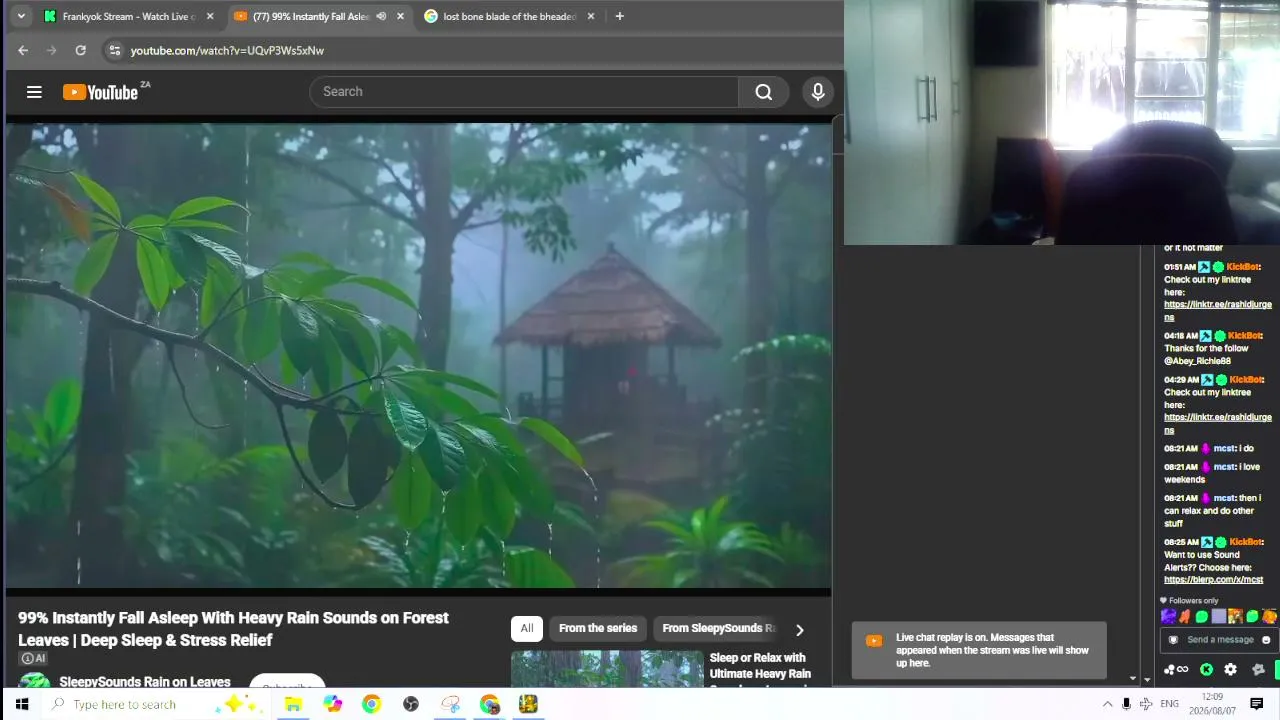
Task: Close the Frankyok Stream tab
Action: pos(209,16)
